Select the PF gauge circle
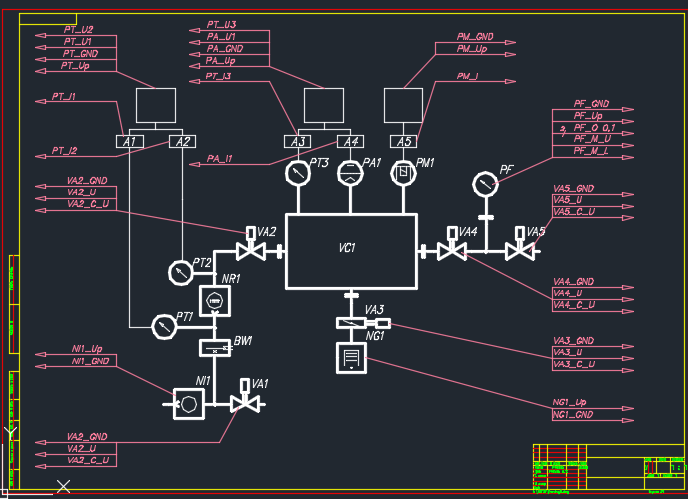 point(485,184)
